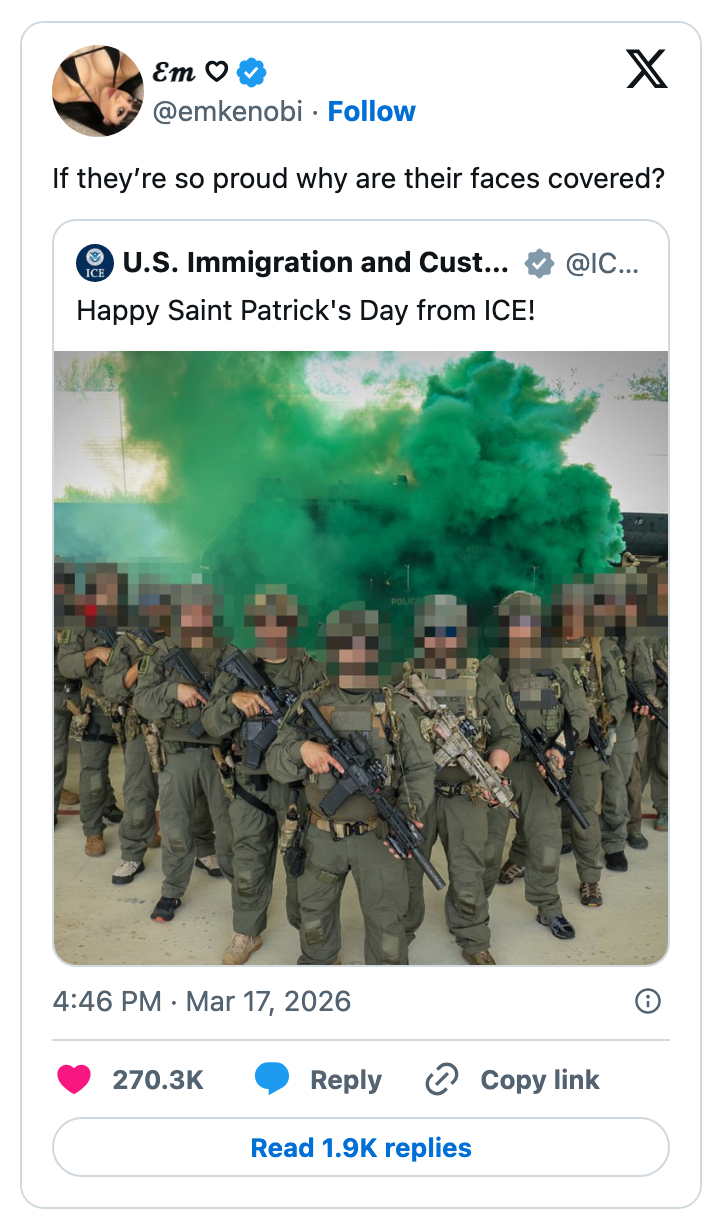The width and height of the screenshot is (728, 1230).
Task: Click the Read 1.9K replies button
Action: [x=361, y=1147]
